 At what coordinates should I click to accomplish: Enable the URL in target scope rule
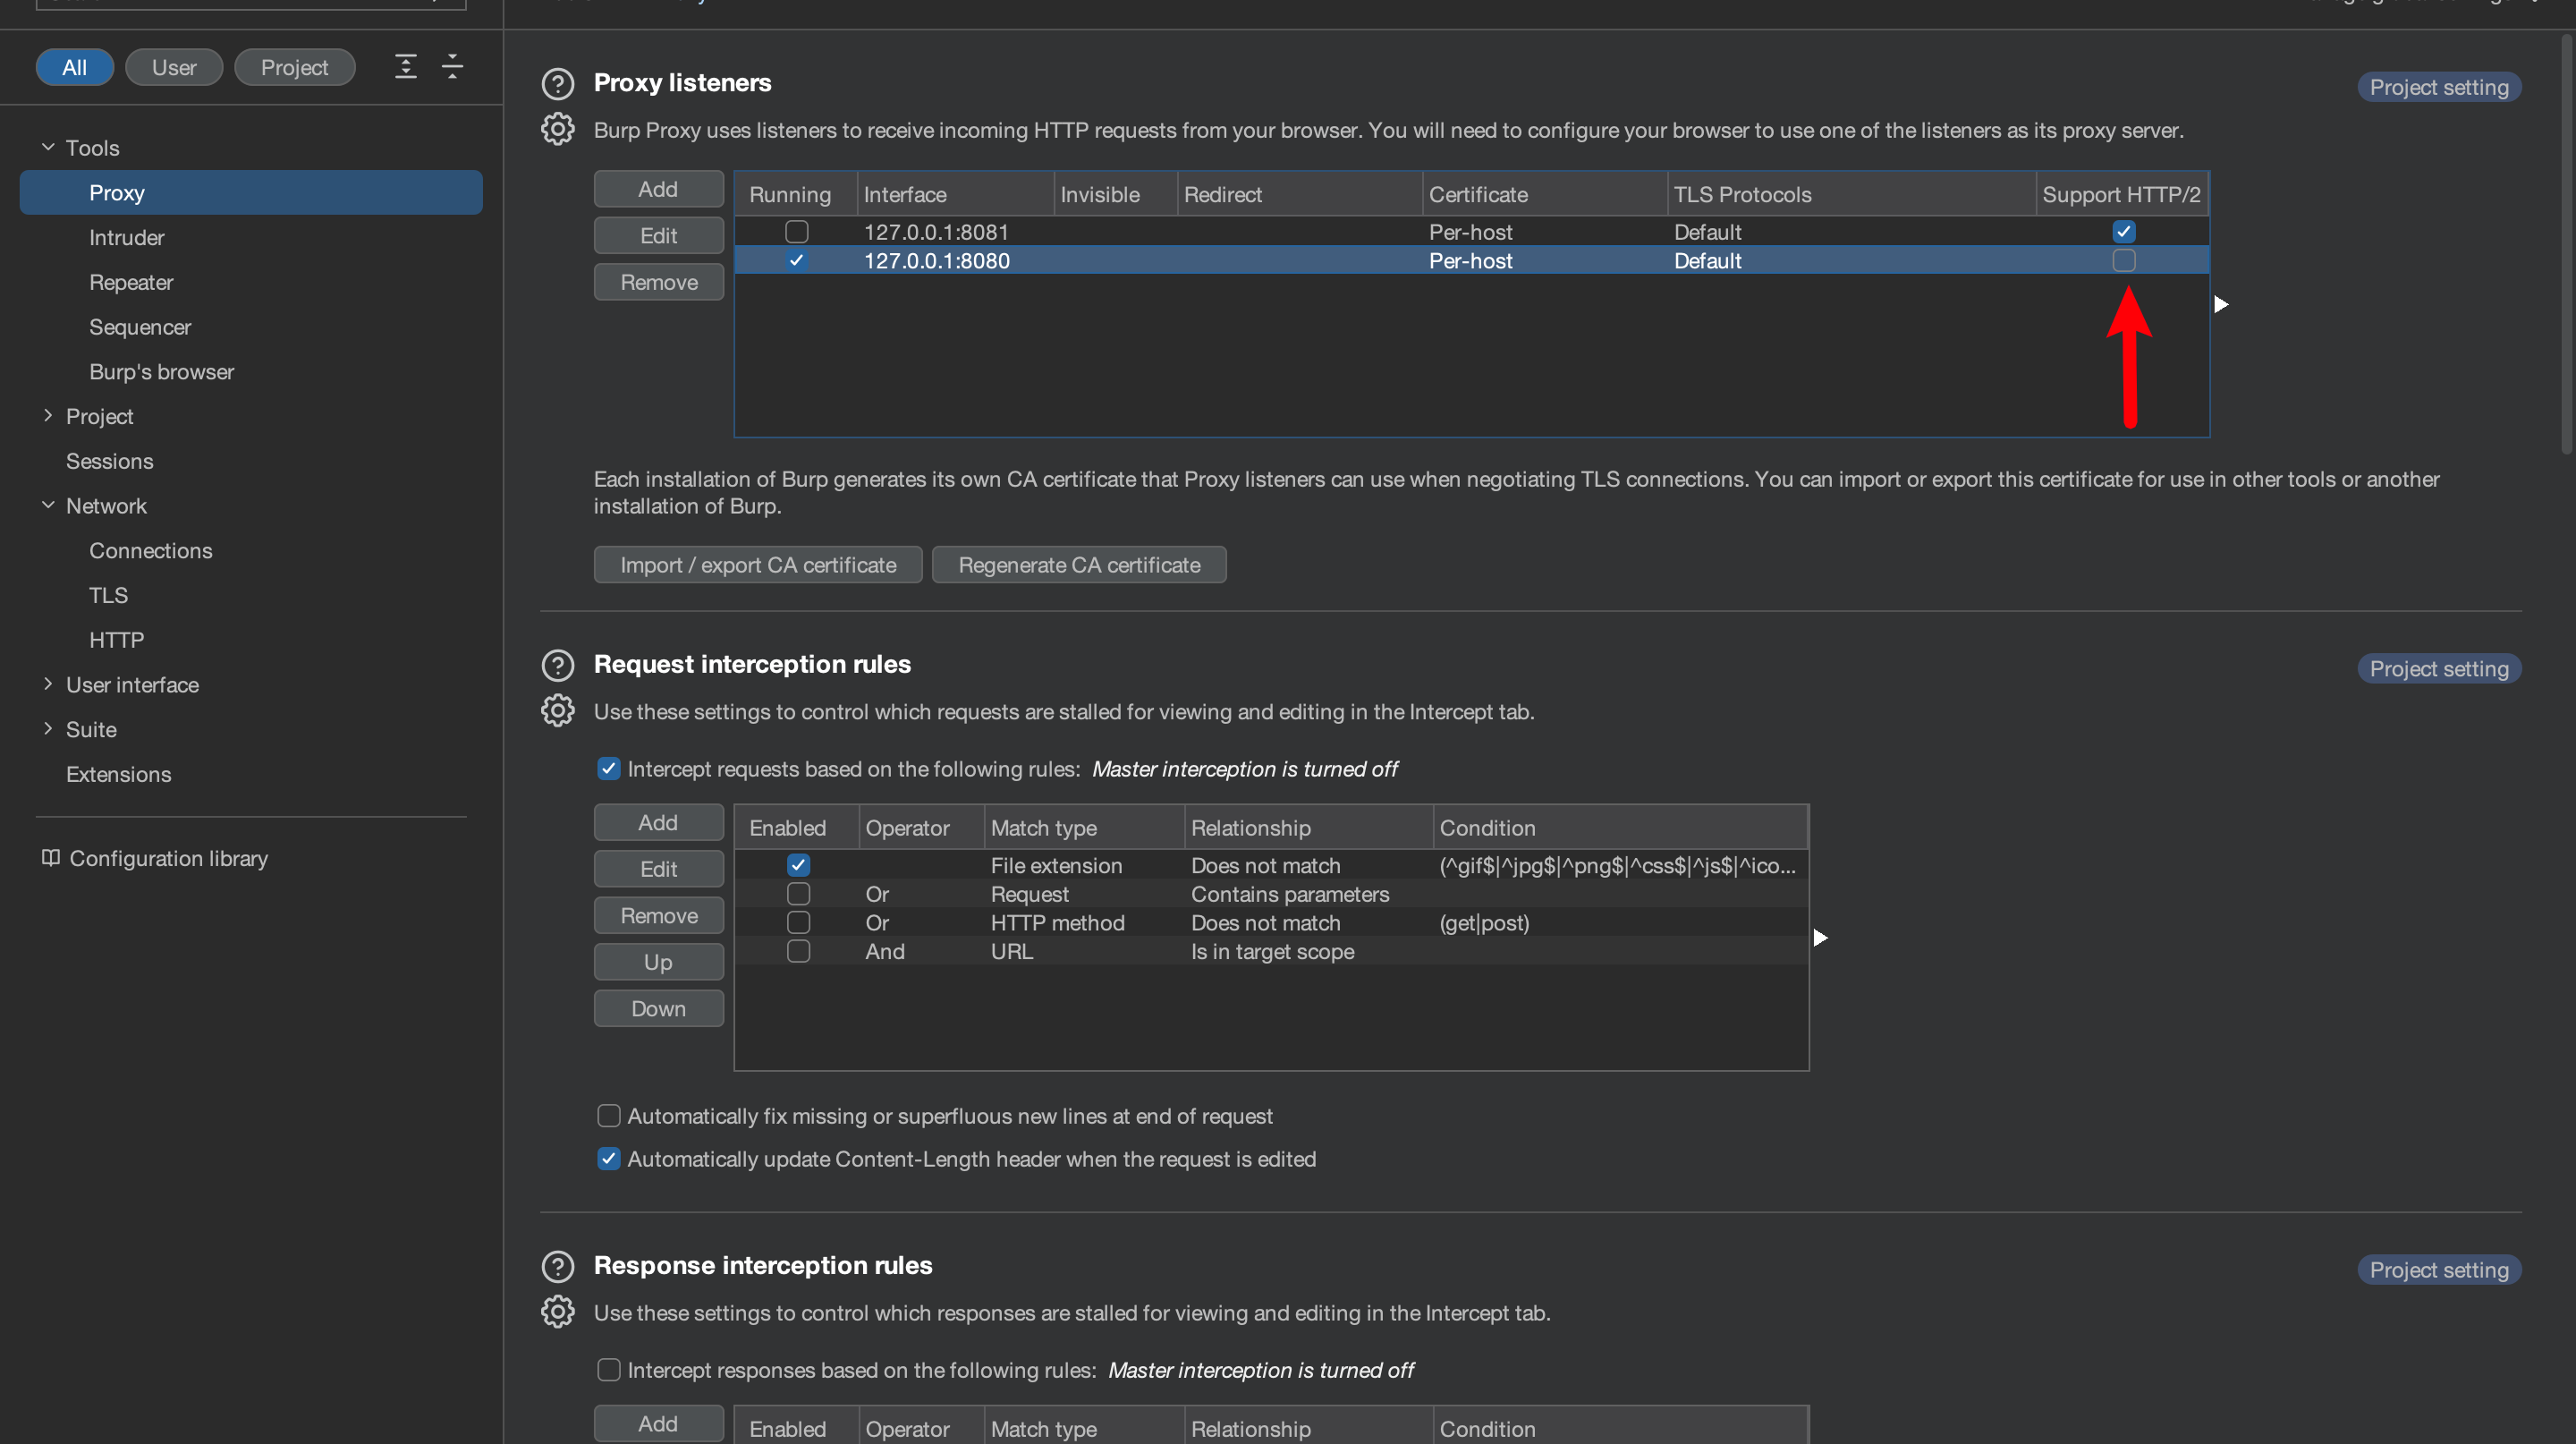pyautogui.click(x=798, y=952)
